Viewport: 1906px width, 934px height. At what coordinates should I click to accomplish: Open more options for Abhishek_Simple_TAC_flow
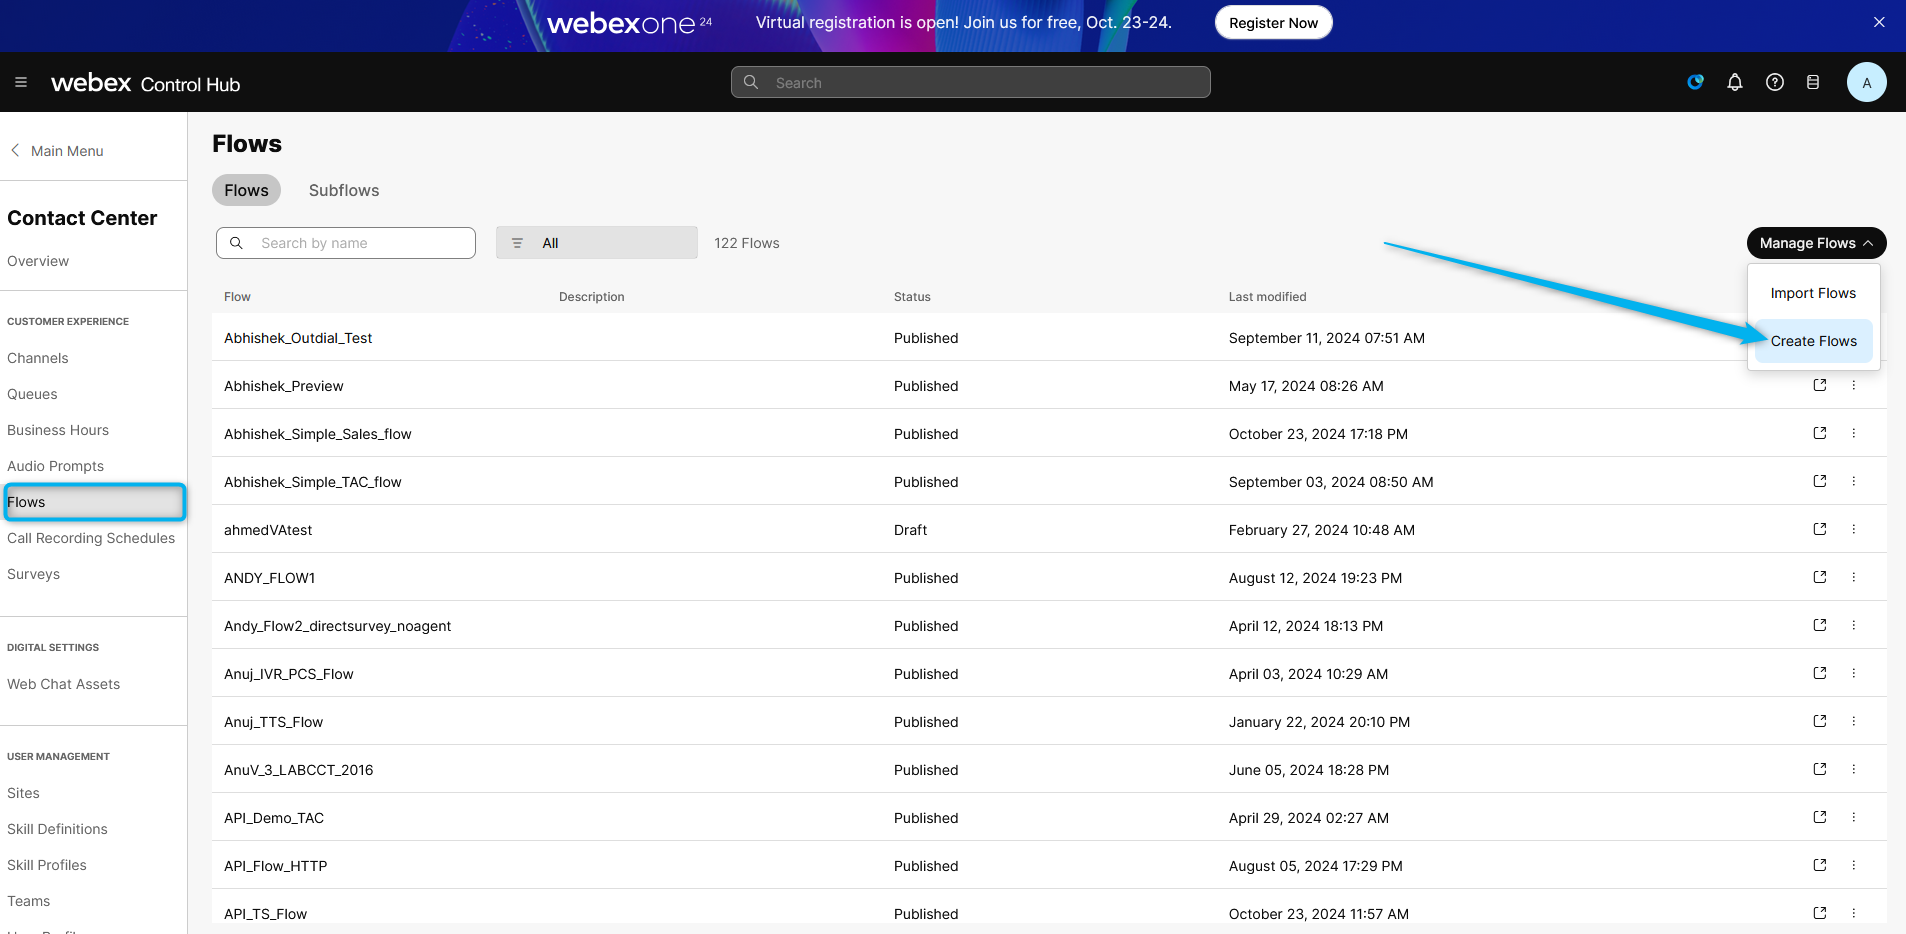[1853, 481]
